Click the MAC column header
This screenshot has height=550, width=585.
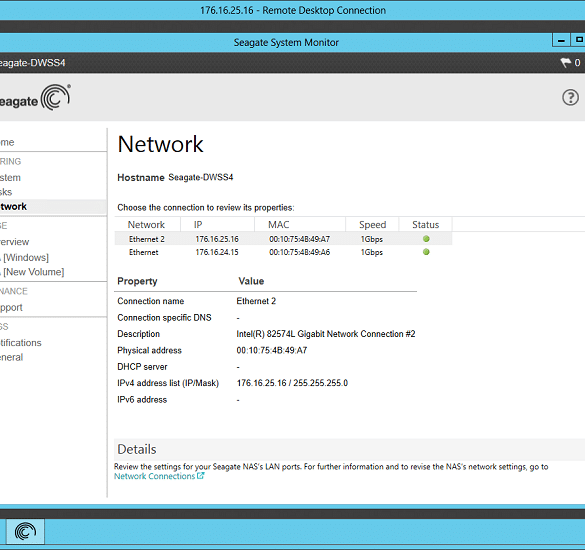(x=279, y=225)
